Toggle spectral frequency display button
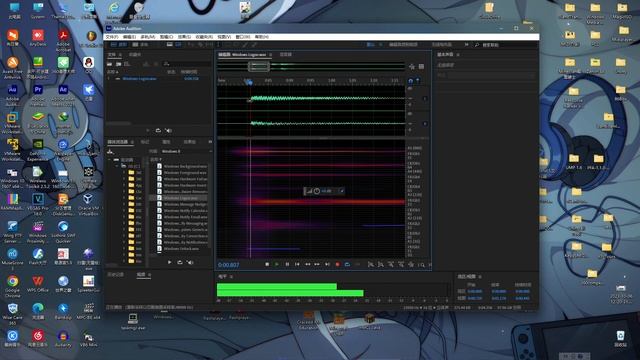640x360 pixels. (169, 44)
